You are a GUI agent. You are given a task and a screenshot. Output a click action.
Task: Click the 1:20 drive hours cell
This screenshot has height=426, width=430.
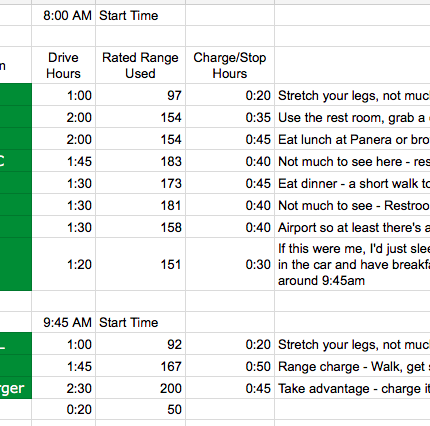click(x=64, y=264)
